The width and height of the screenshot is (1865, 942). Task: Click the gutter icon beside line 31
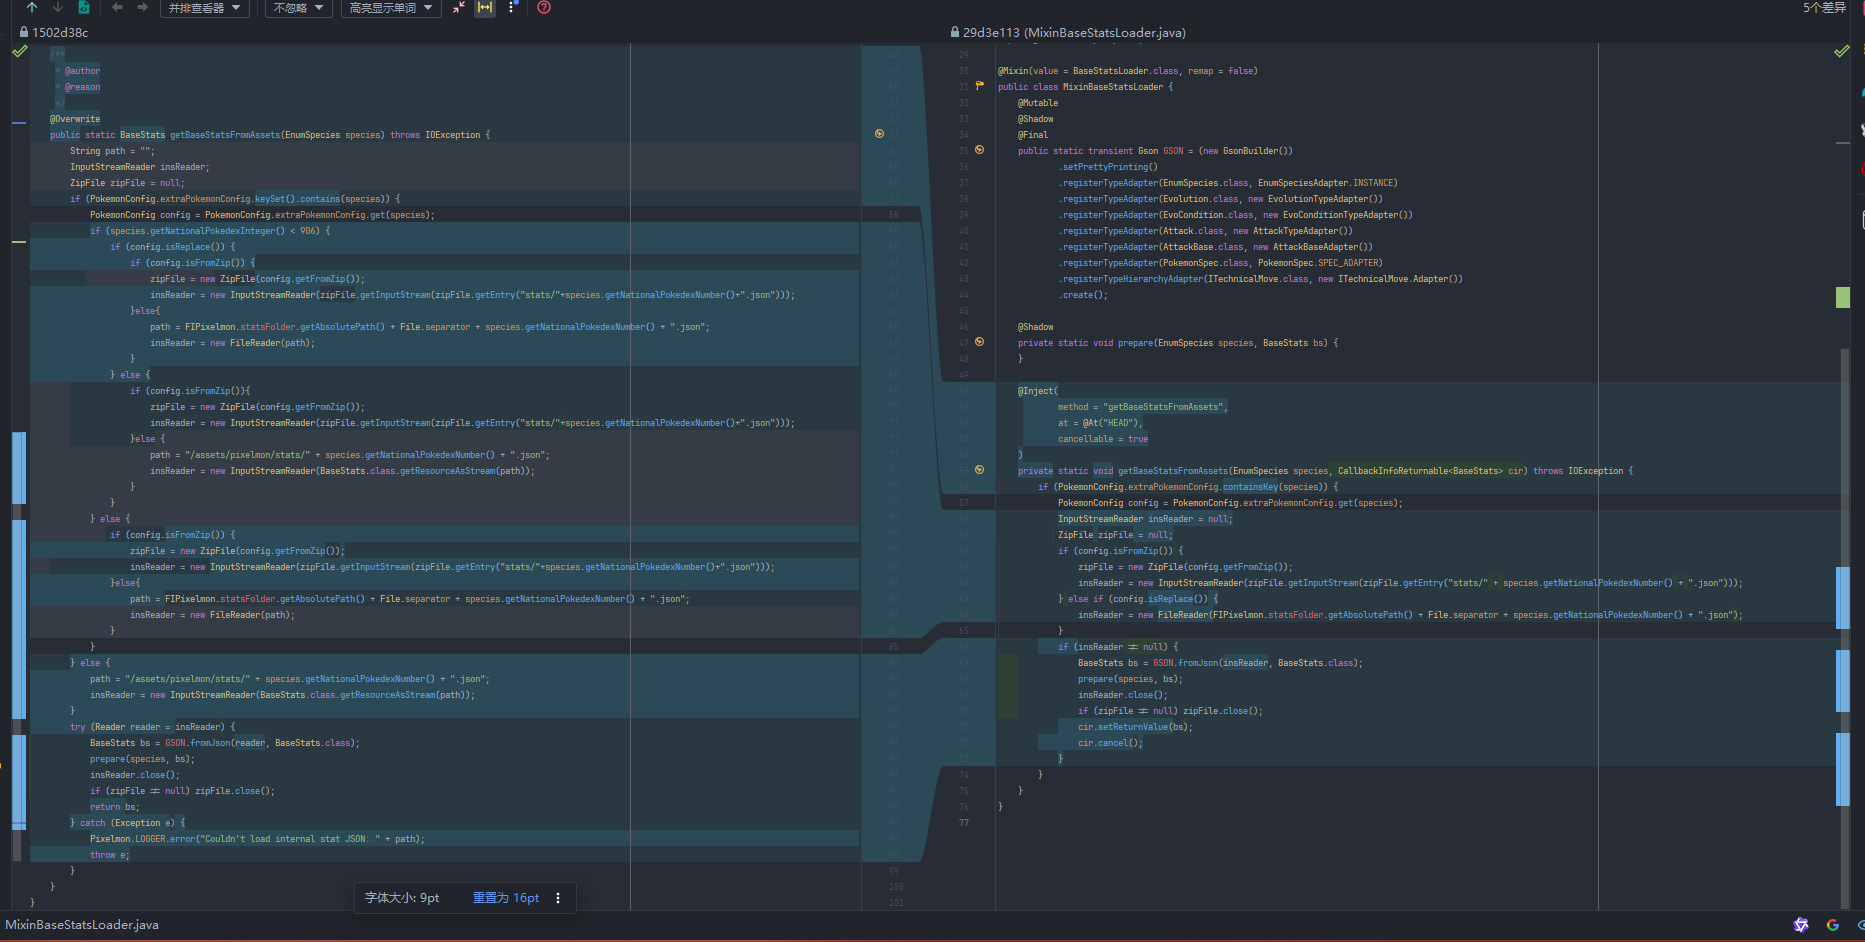tap(979, 86)
